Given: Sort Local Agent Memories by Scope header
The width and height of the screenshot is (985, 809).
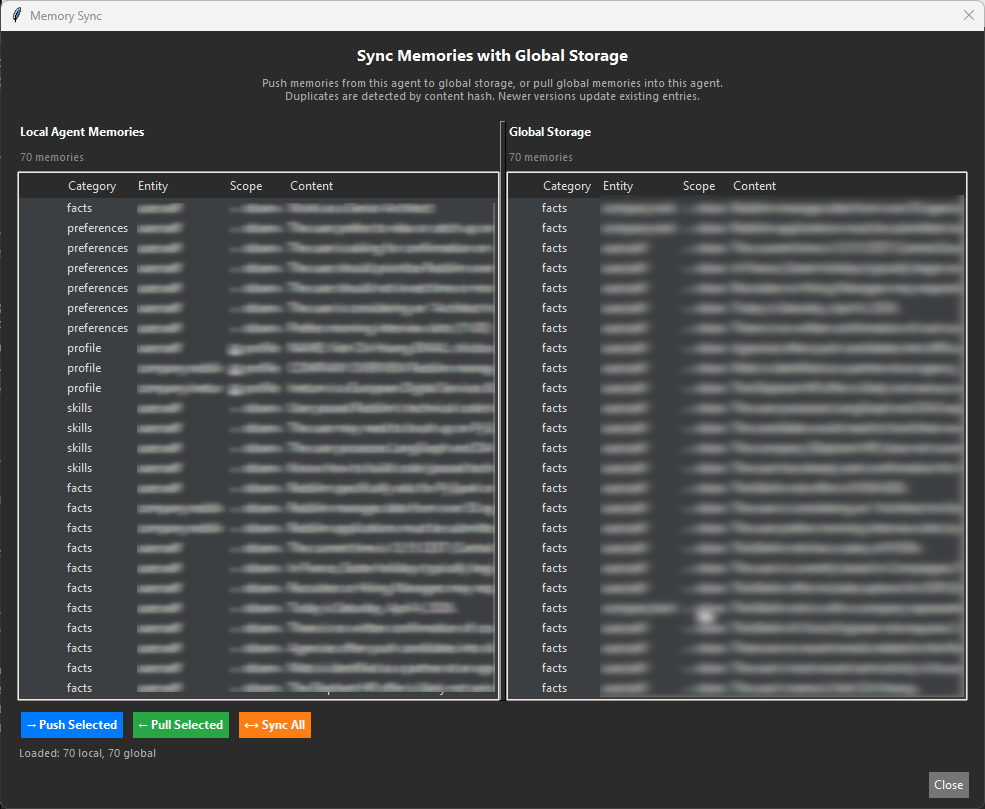Looking at the screenshot, I should (246, 185).
